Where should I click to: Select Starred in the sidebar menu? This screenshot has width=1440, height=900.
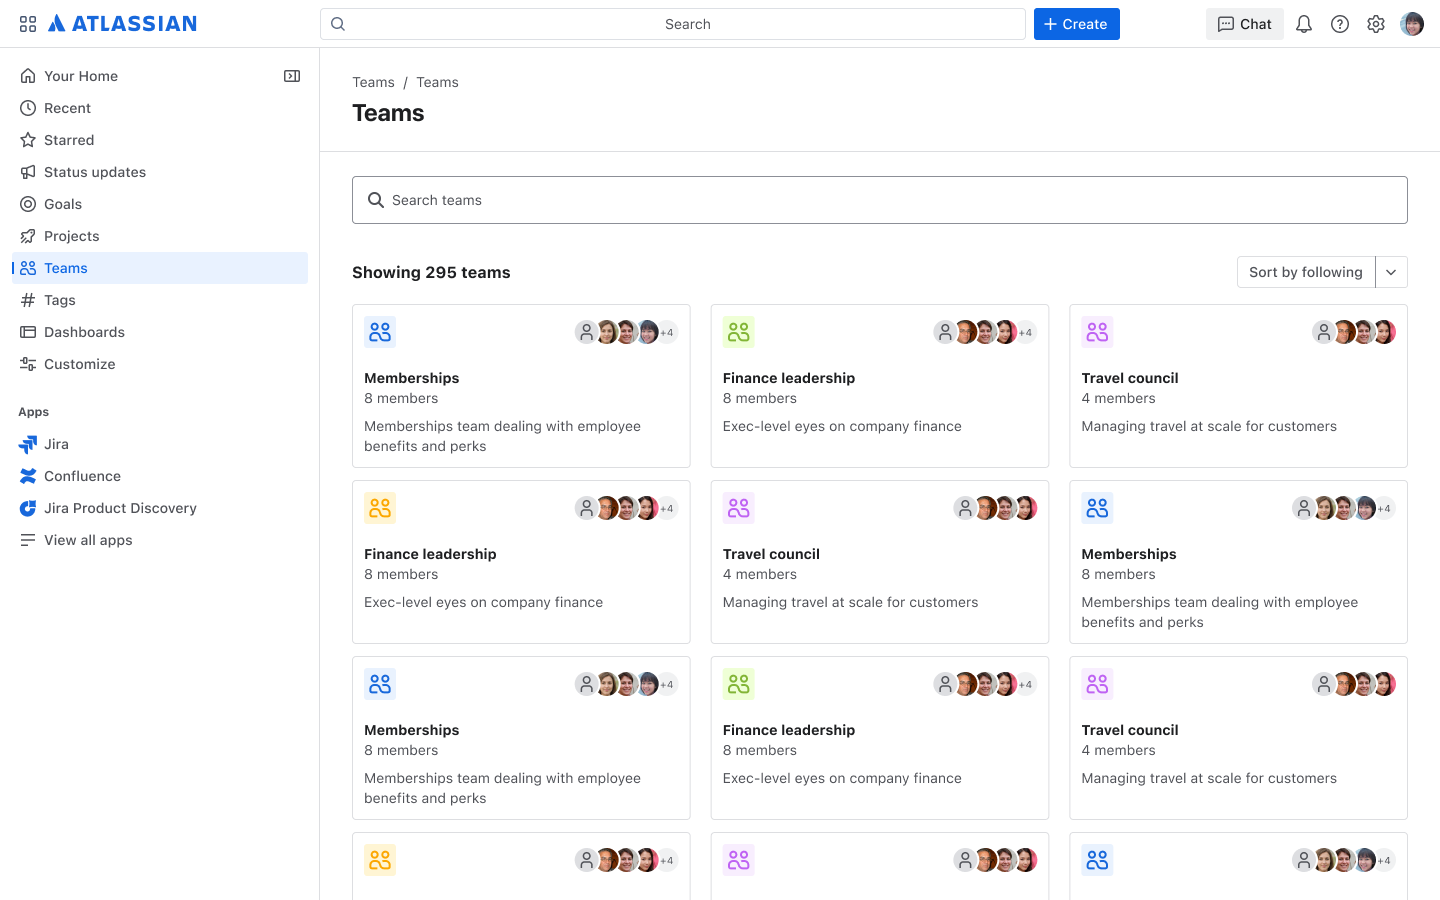(69, 140)
